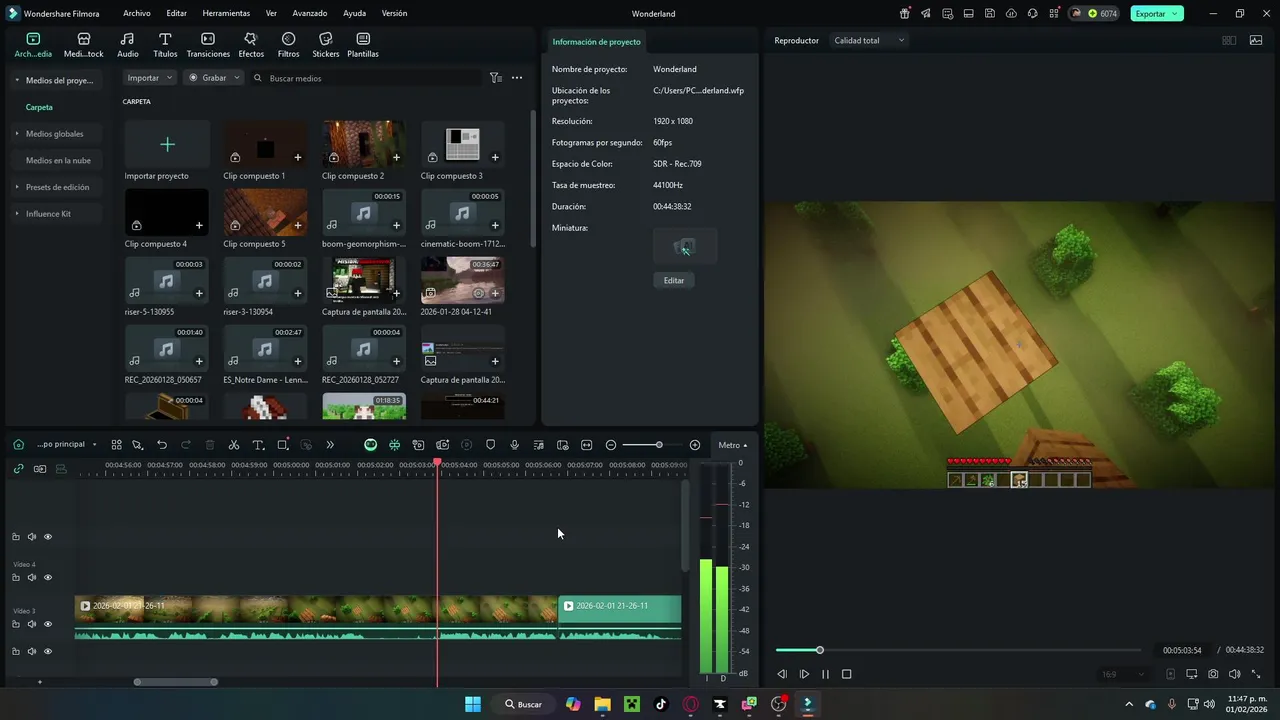
Task: Open the Filtros tab
Action: click(288, 45)
